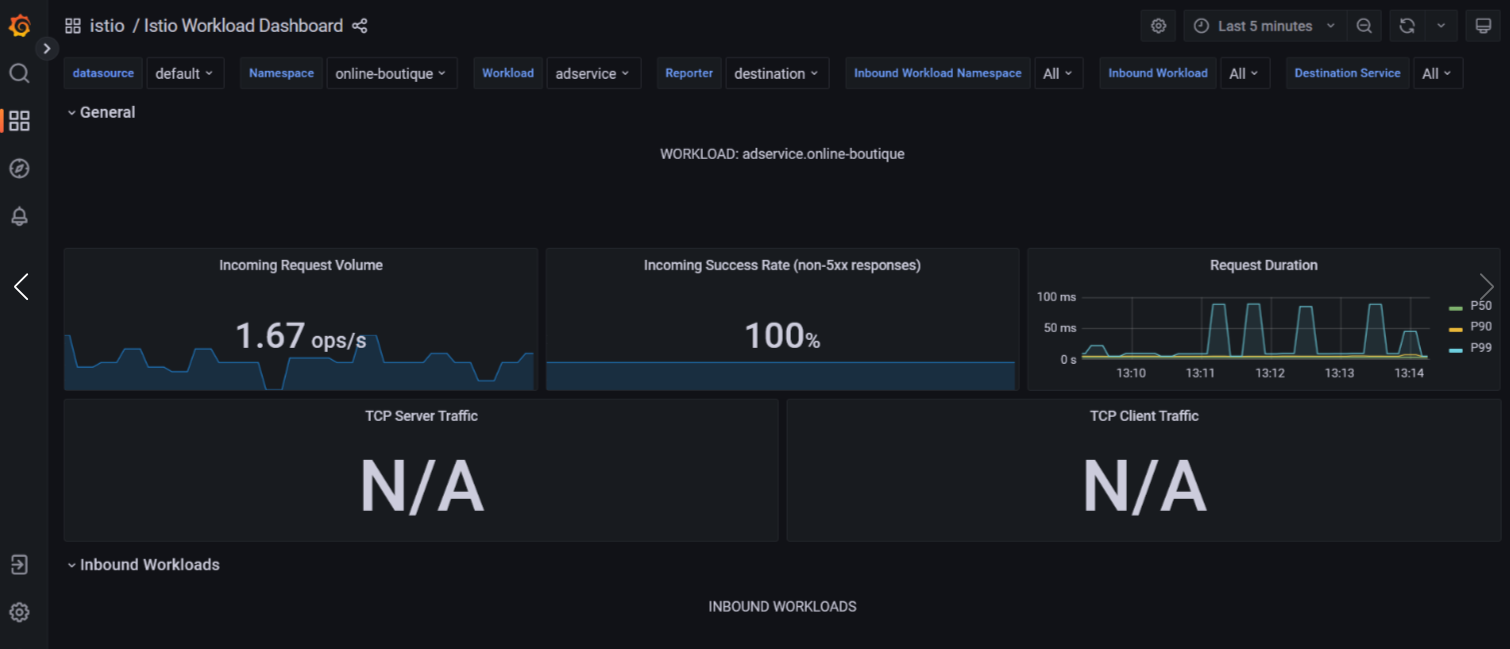Zoom out the time range
The image size is (1510, 649).
tap(1364, 26)
